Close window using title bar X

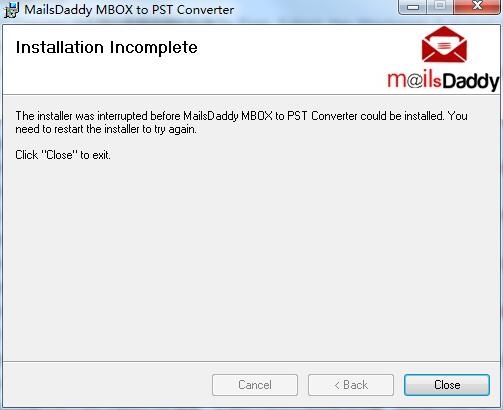[477, 6]
